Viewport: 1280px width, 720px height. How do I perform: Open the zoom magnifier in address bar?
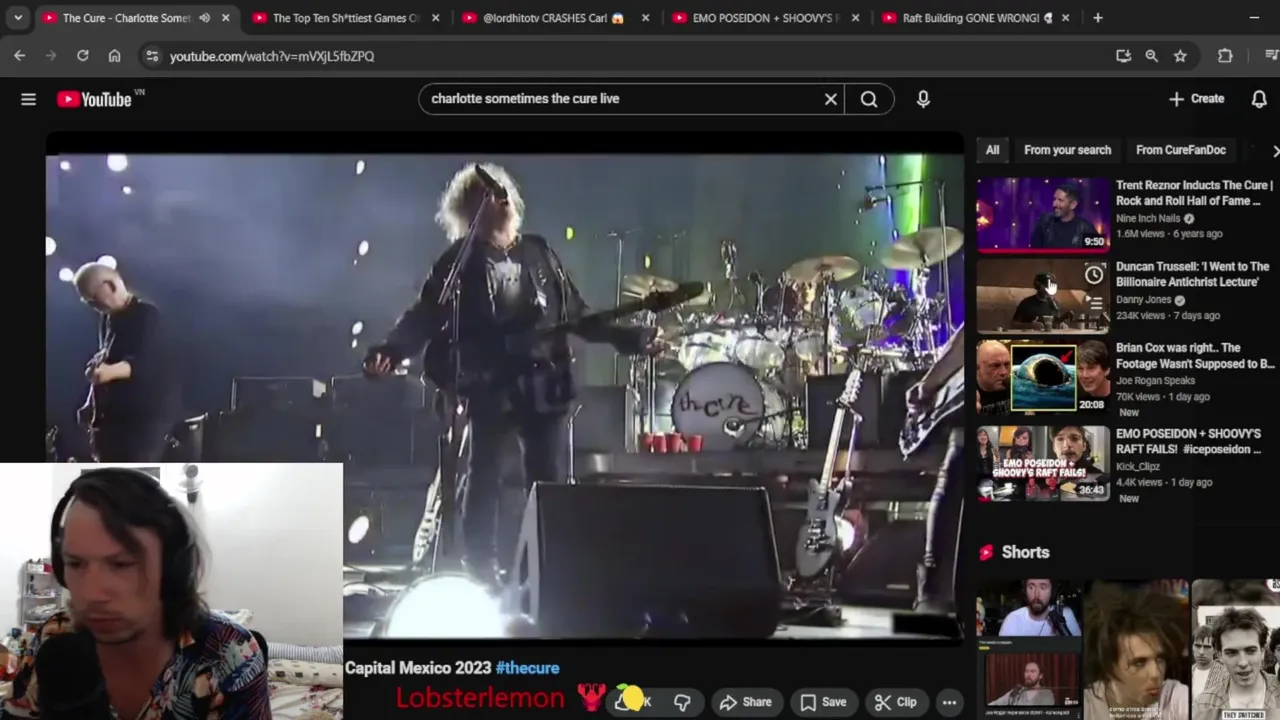[1152, 56]
